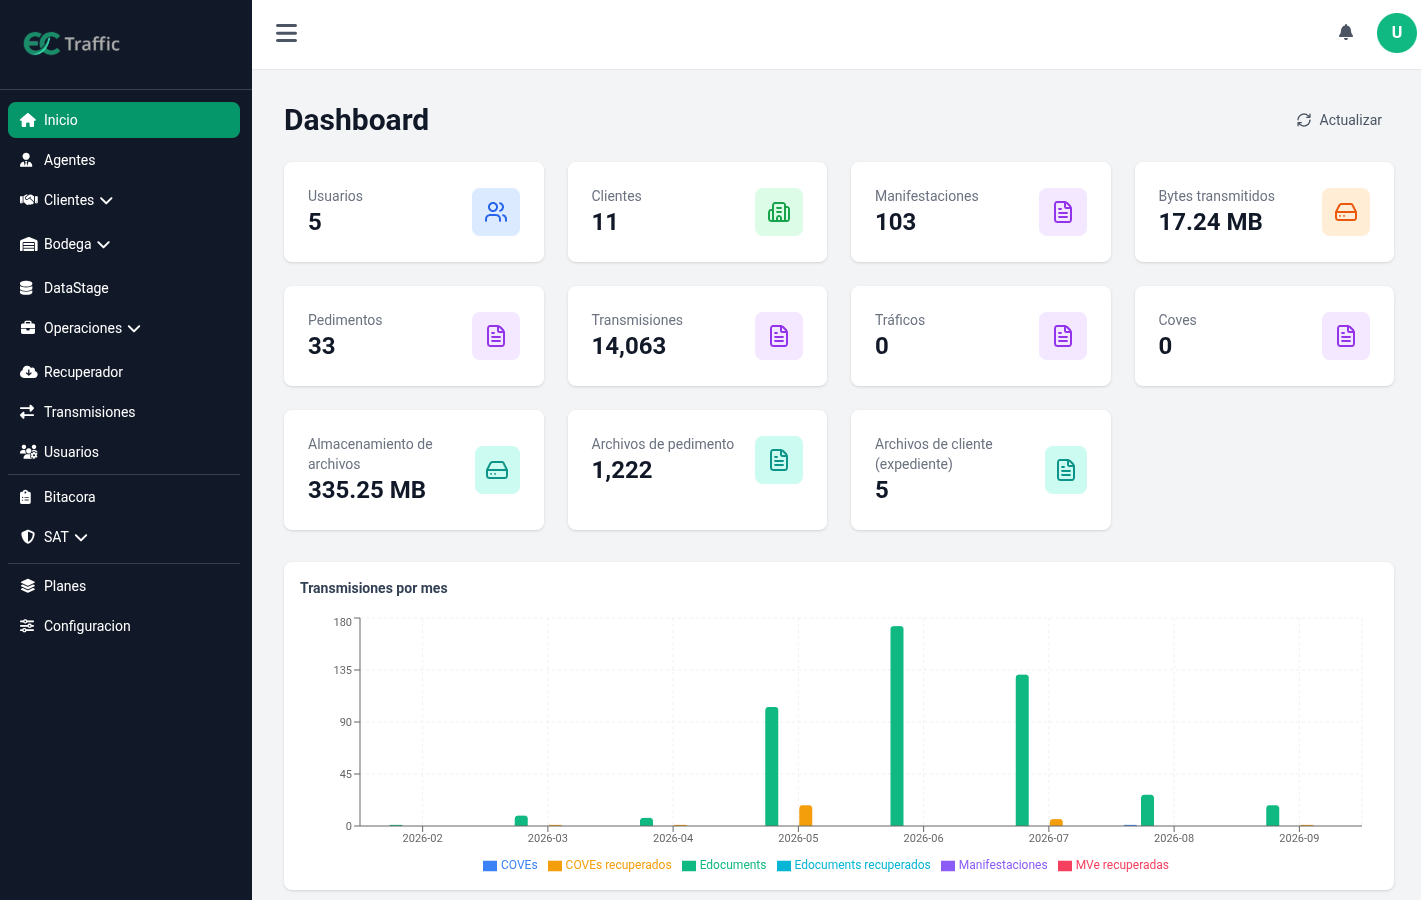Image resolution: width=1421 pixels, height=900 pixels.
Task: Click the EC Traffic logo
Action: (72, 43)
